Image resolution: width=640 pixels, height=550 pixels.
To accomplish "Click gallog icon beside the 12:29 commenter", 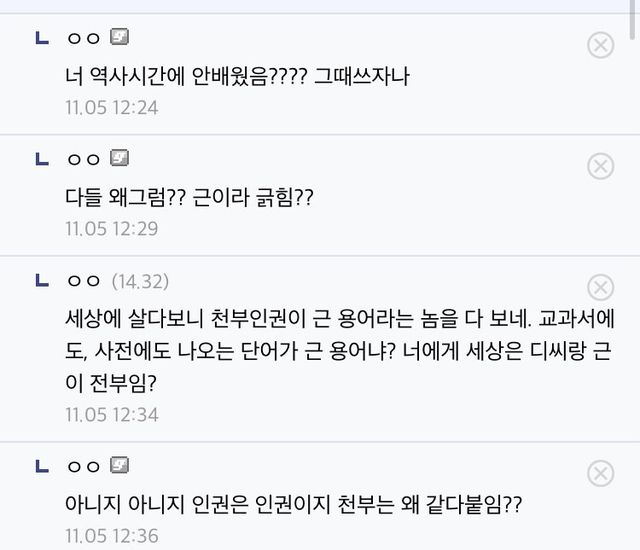I will point(119,159).
